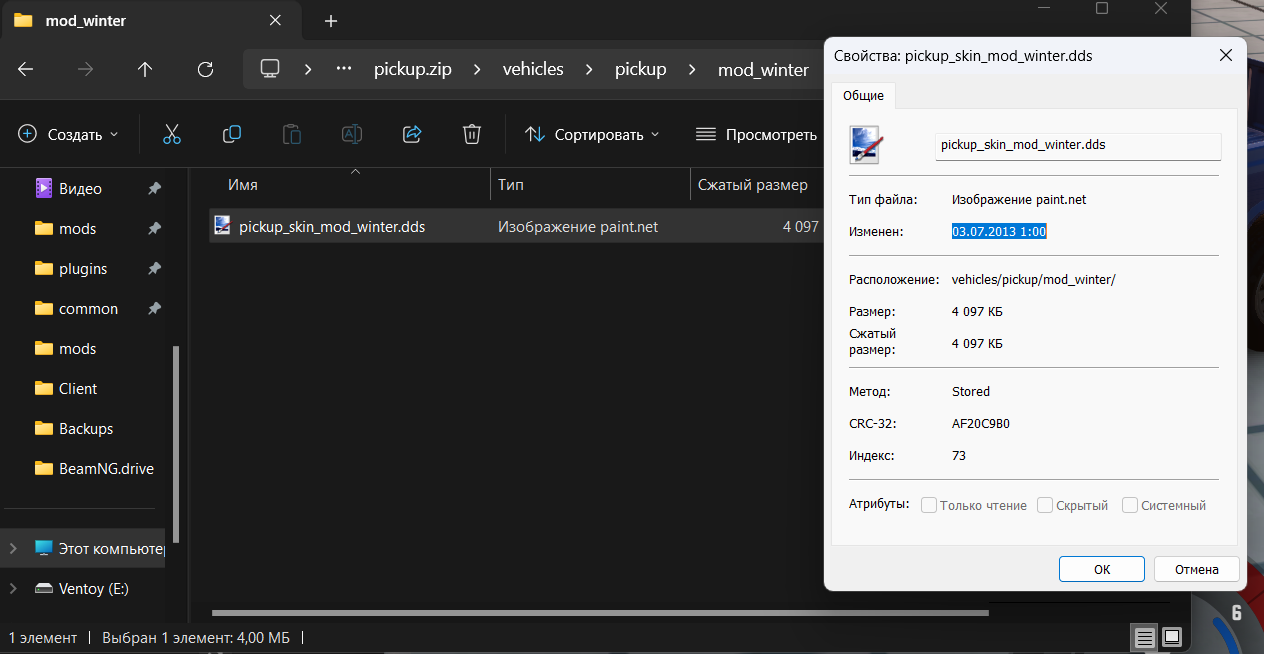Navigate to mod_winter breadcrumb
1264x654 pixels.
[763, 69]
